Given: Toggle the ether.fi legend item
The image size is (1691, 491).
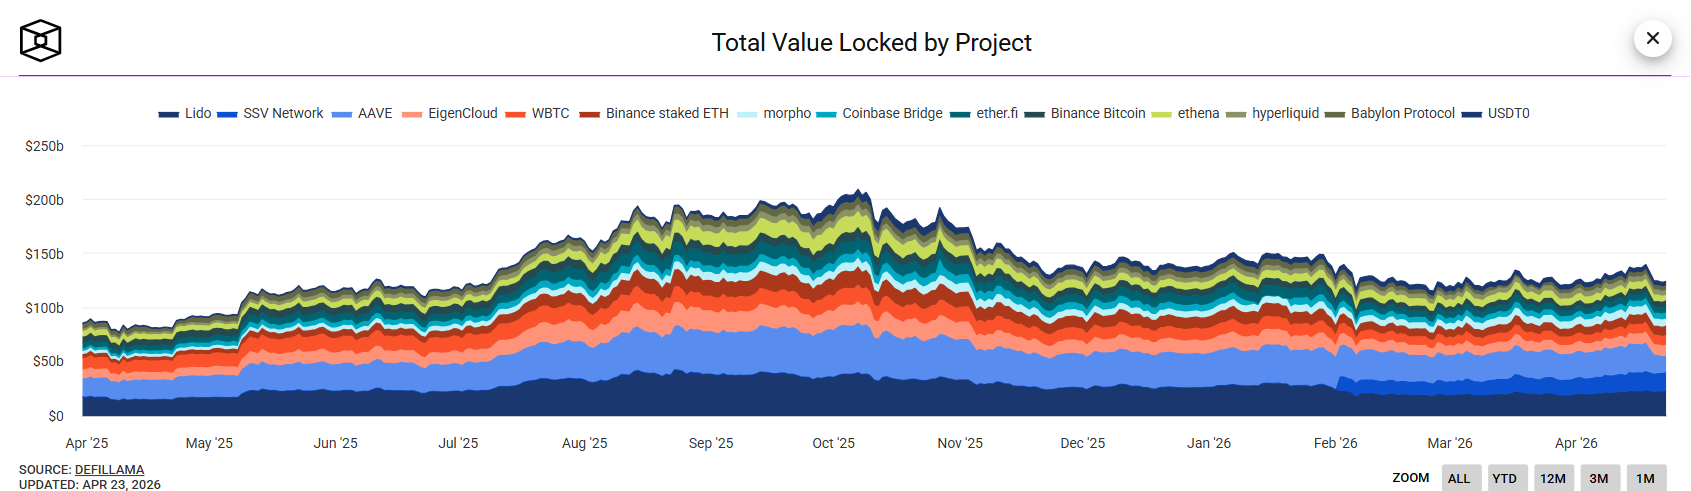Looking at the screenshot, I should pyautogui.click(x=984, y=113).
